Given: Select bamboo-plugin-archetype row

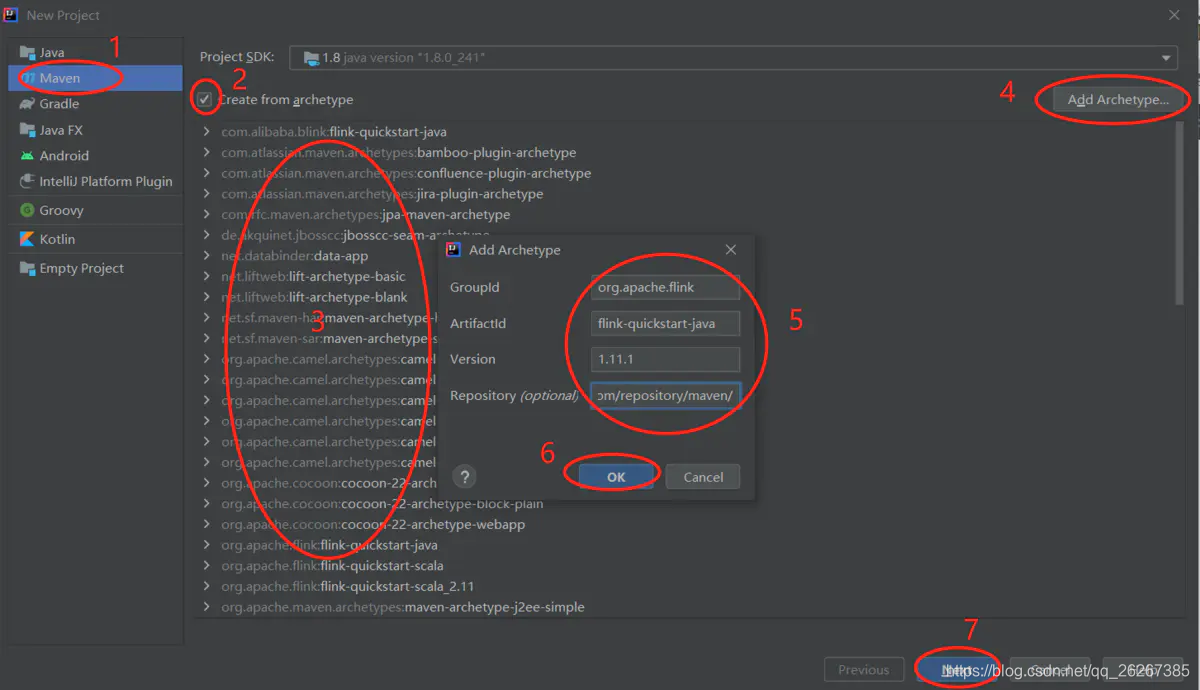Looking at the screenshot, I should point(398,153).
